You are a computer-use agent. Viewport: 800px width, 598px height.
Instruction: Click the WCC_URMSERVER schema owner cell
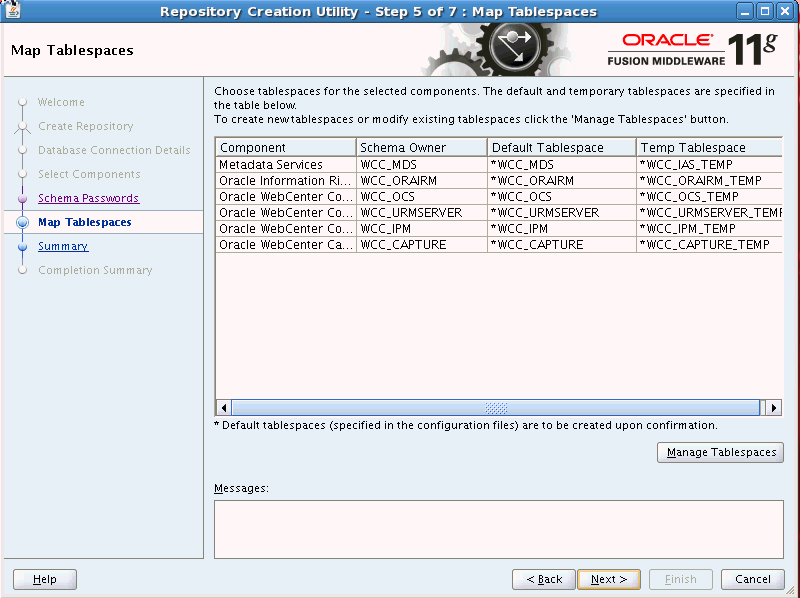(x=421, y=212)
